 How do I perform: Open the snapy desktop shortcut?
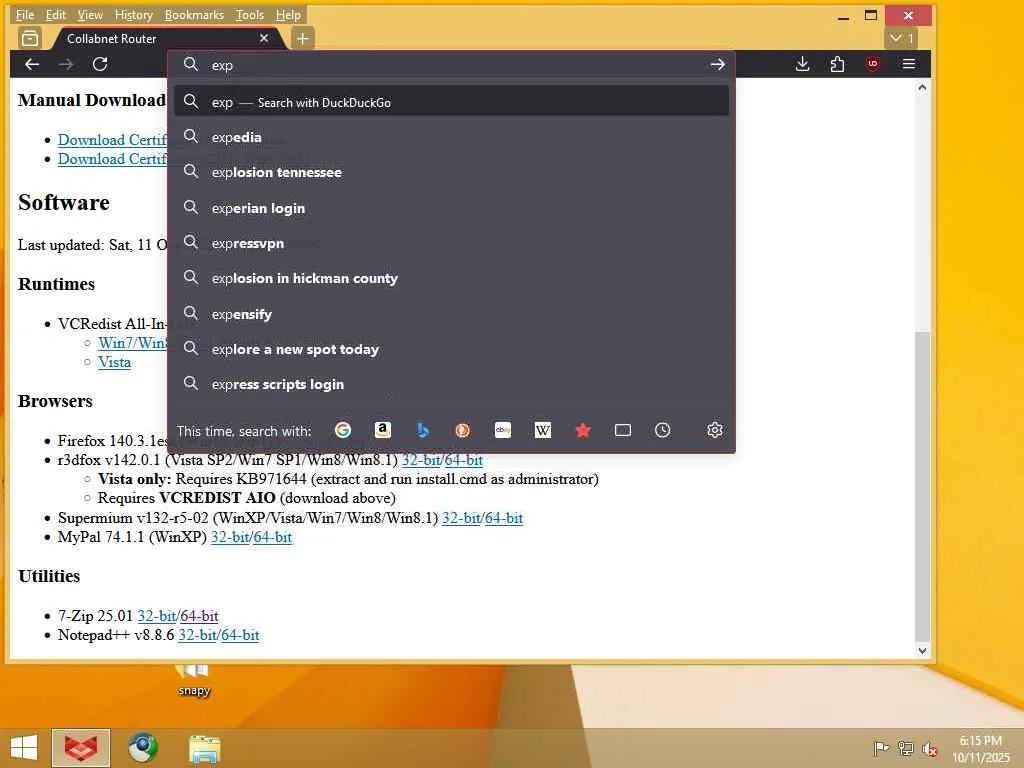pos(193,681)
